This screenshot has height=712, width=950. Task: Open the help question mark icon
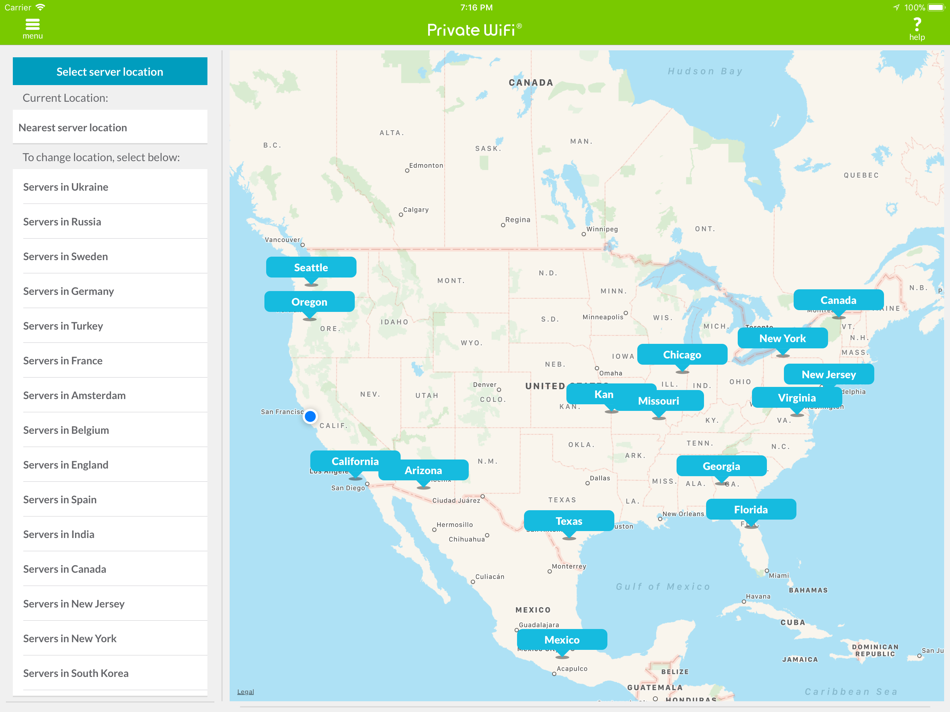point(917,28)
